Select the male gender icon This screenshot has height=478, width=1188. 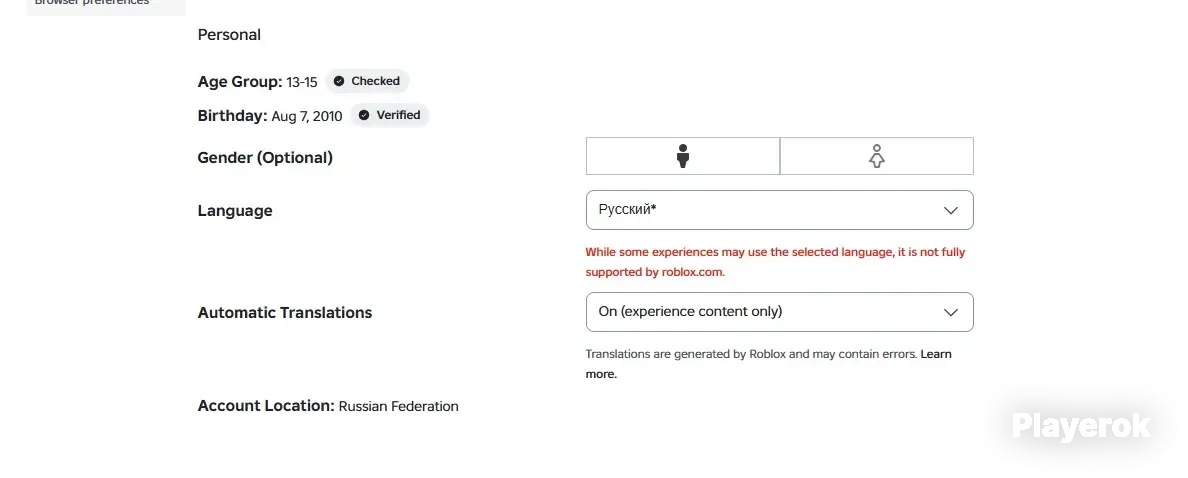point(683,156)
